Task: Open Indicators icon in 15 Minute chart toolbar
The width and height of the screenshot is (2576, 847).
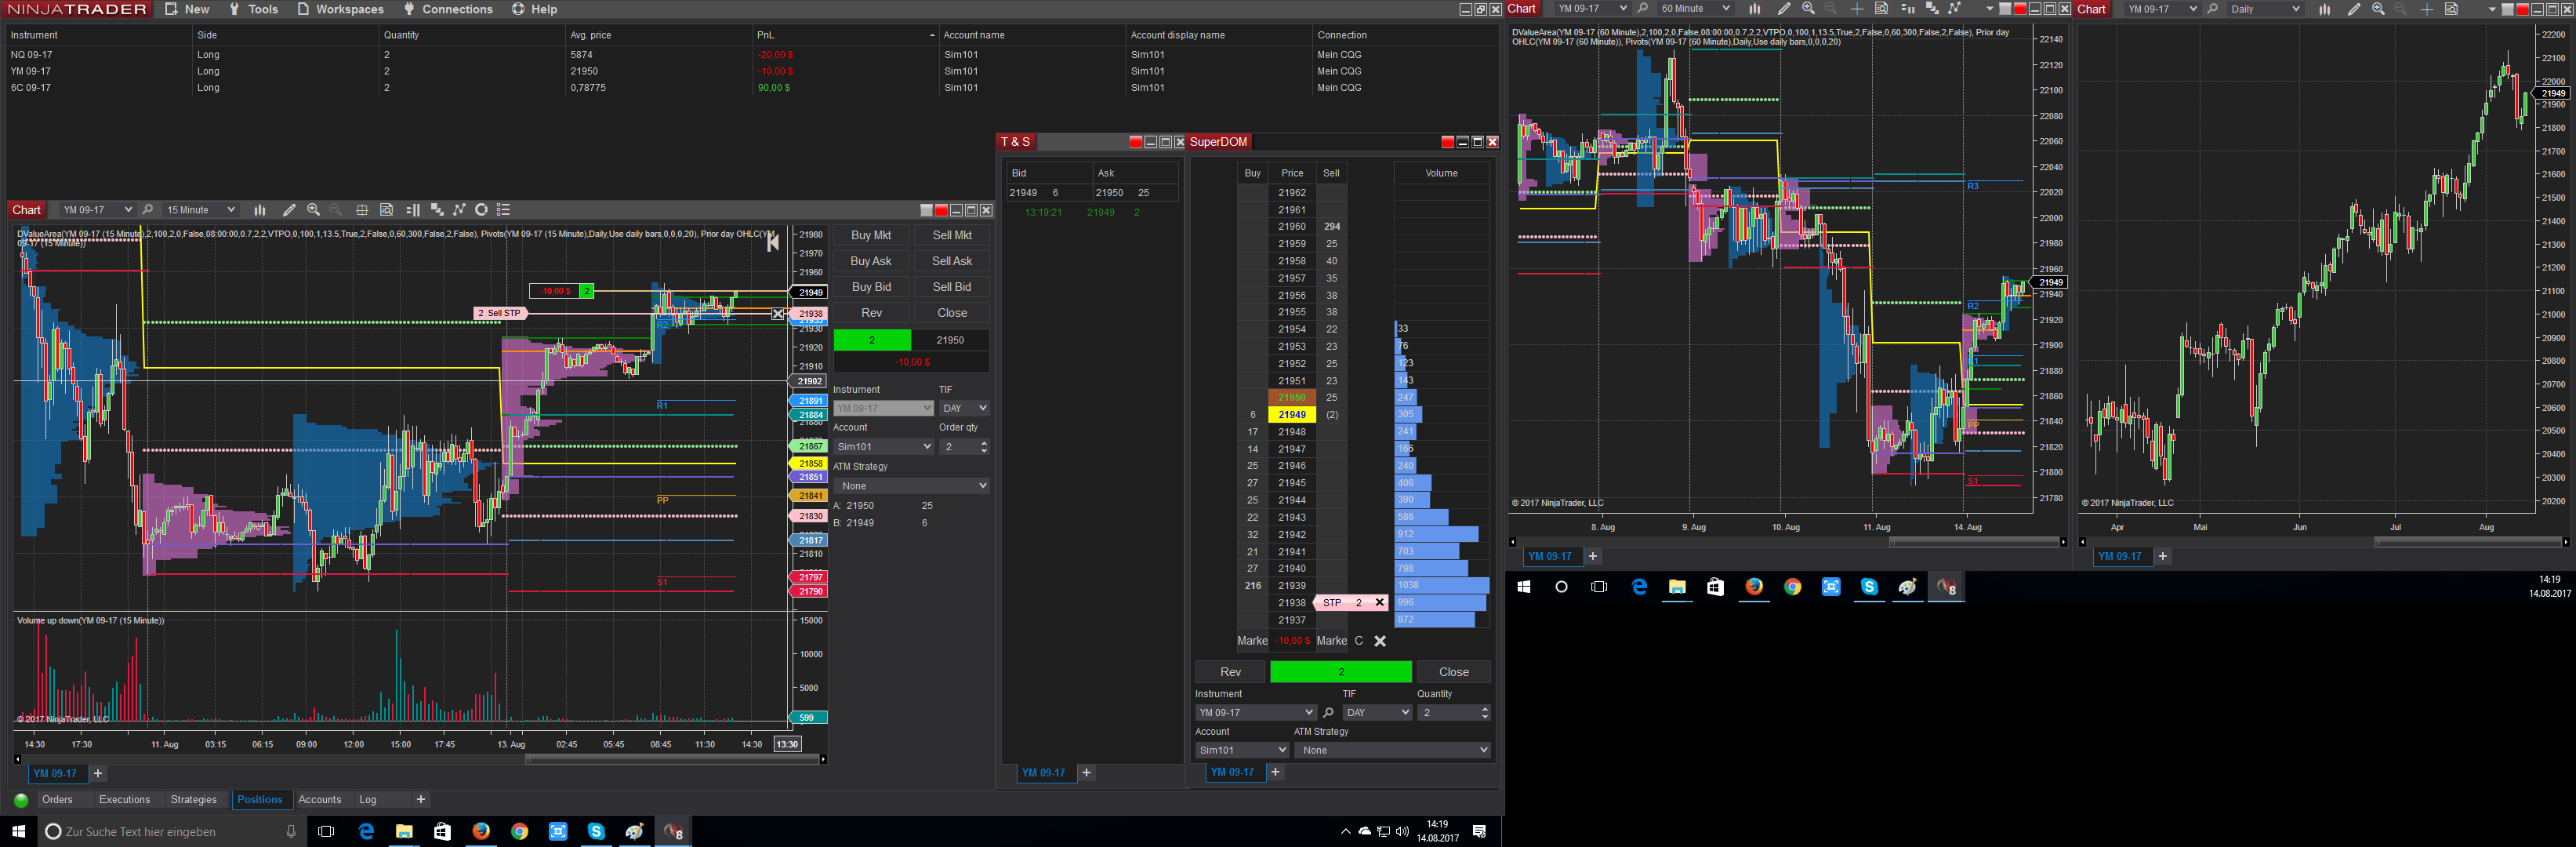Action: (x=436, y=210)
